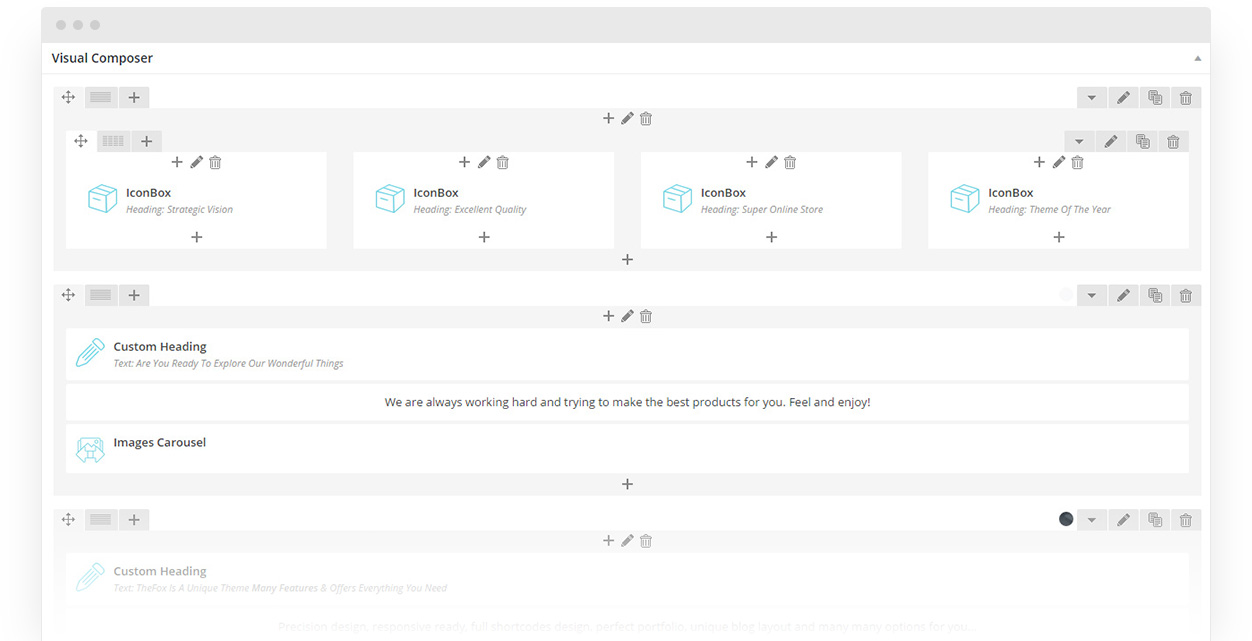Append element below Super Online Store
Viewport: 1252px width, 641px height.
[x=771, y=237]
